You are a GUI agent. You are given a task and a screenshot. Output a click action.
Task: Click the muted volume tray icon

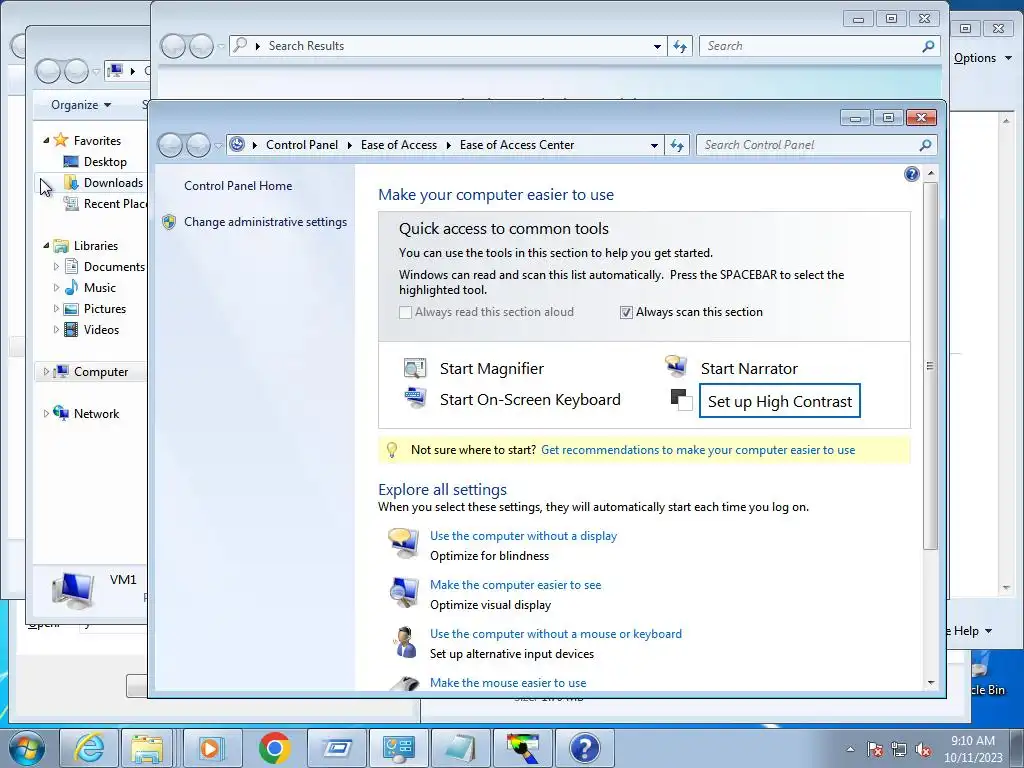(x=924, y=750)
